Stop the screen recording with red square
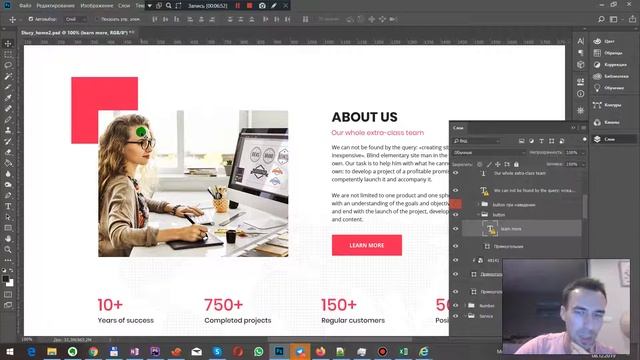Viewport: 640px width, 360px height. (x=249, y=6)
